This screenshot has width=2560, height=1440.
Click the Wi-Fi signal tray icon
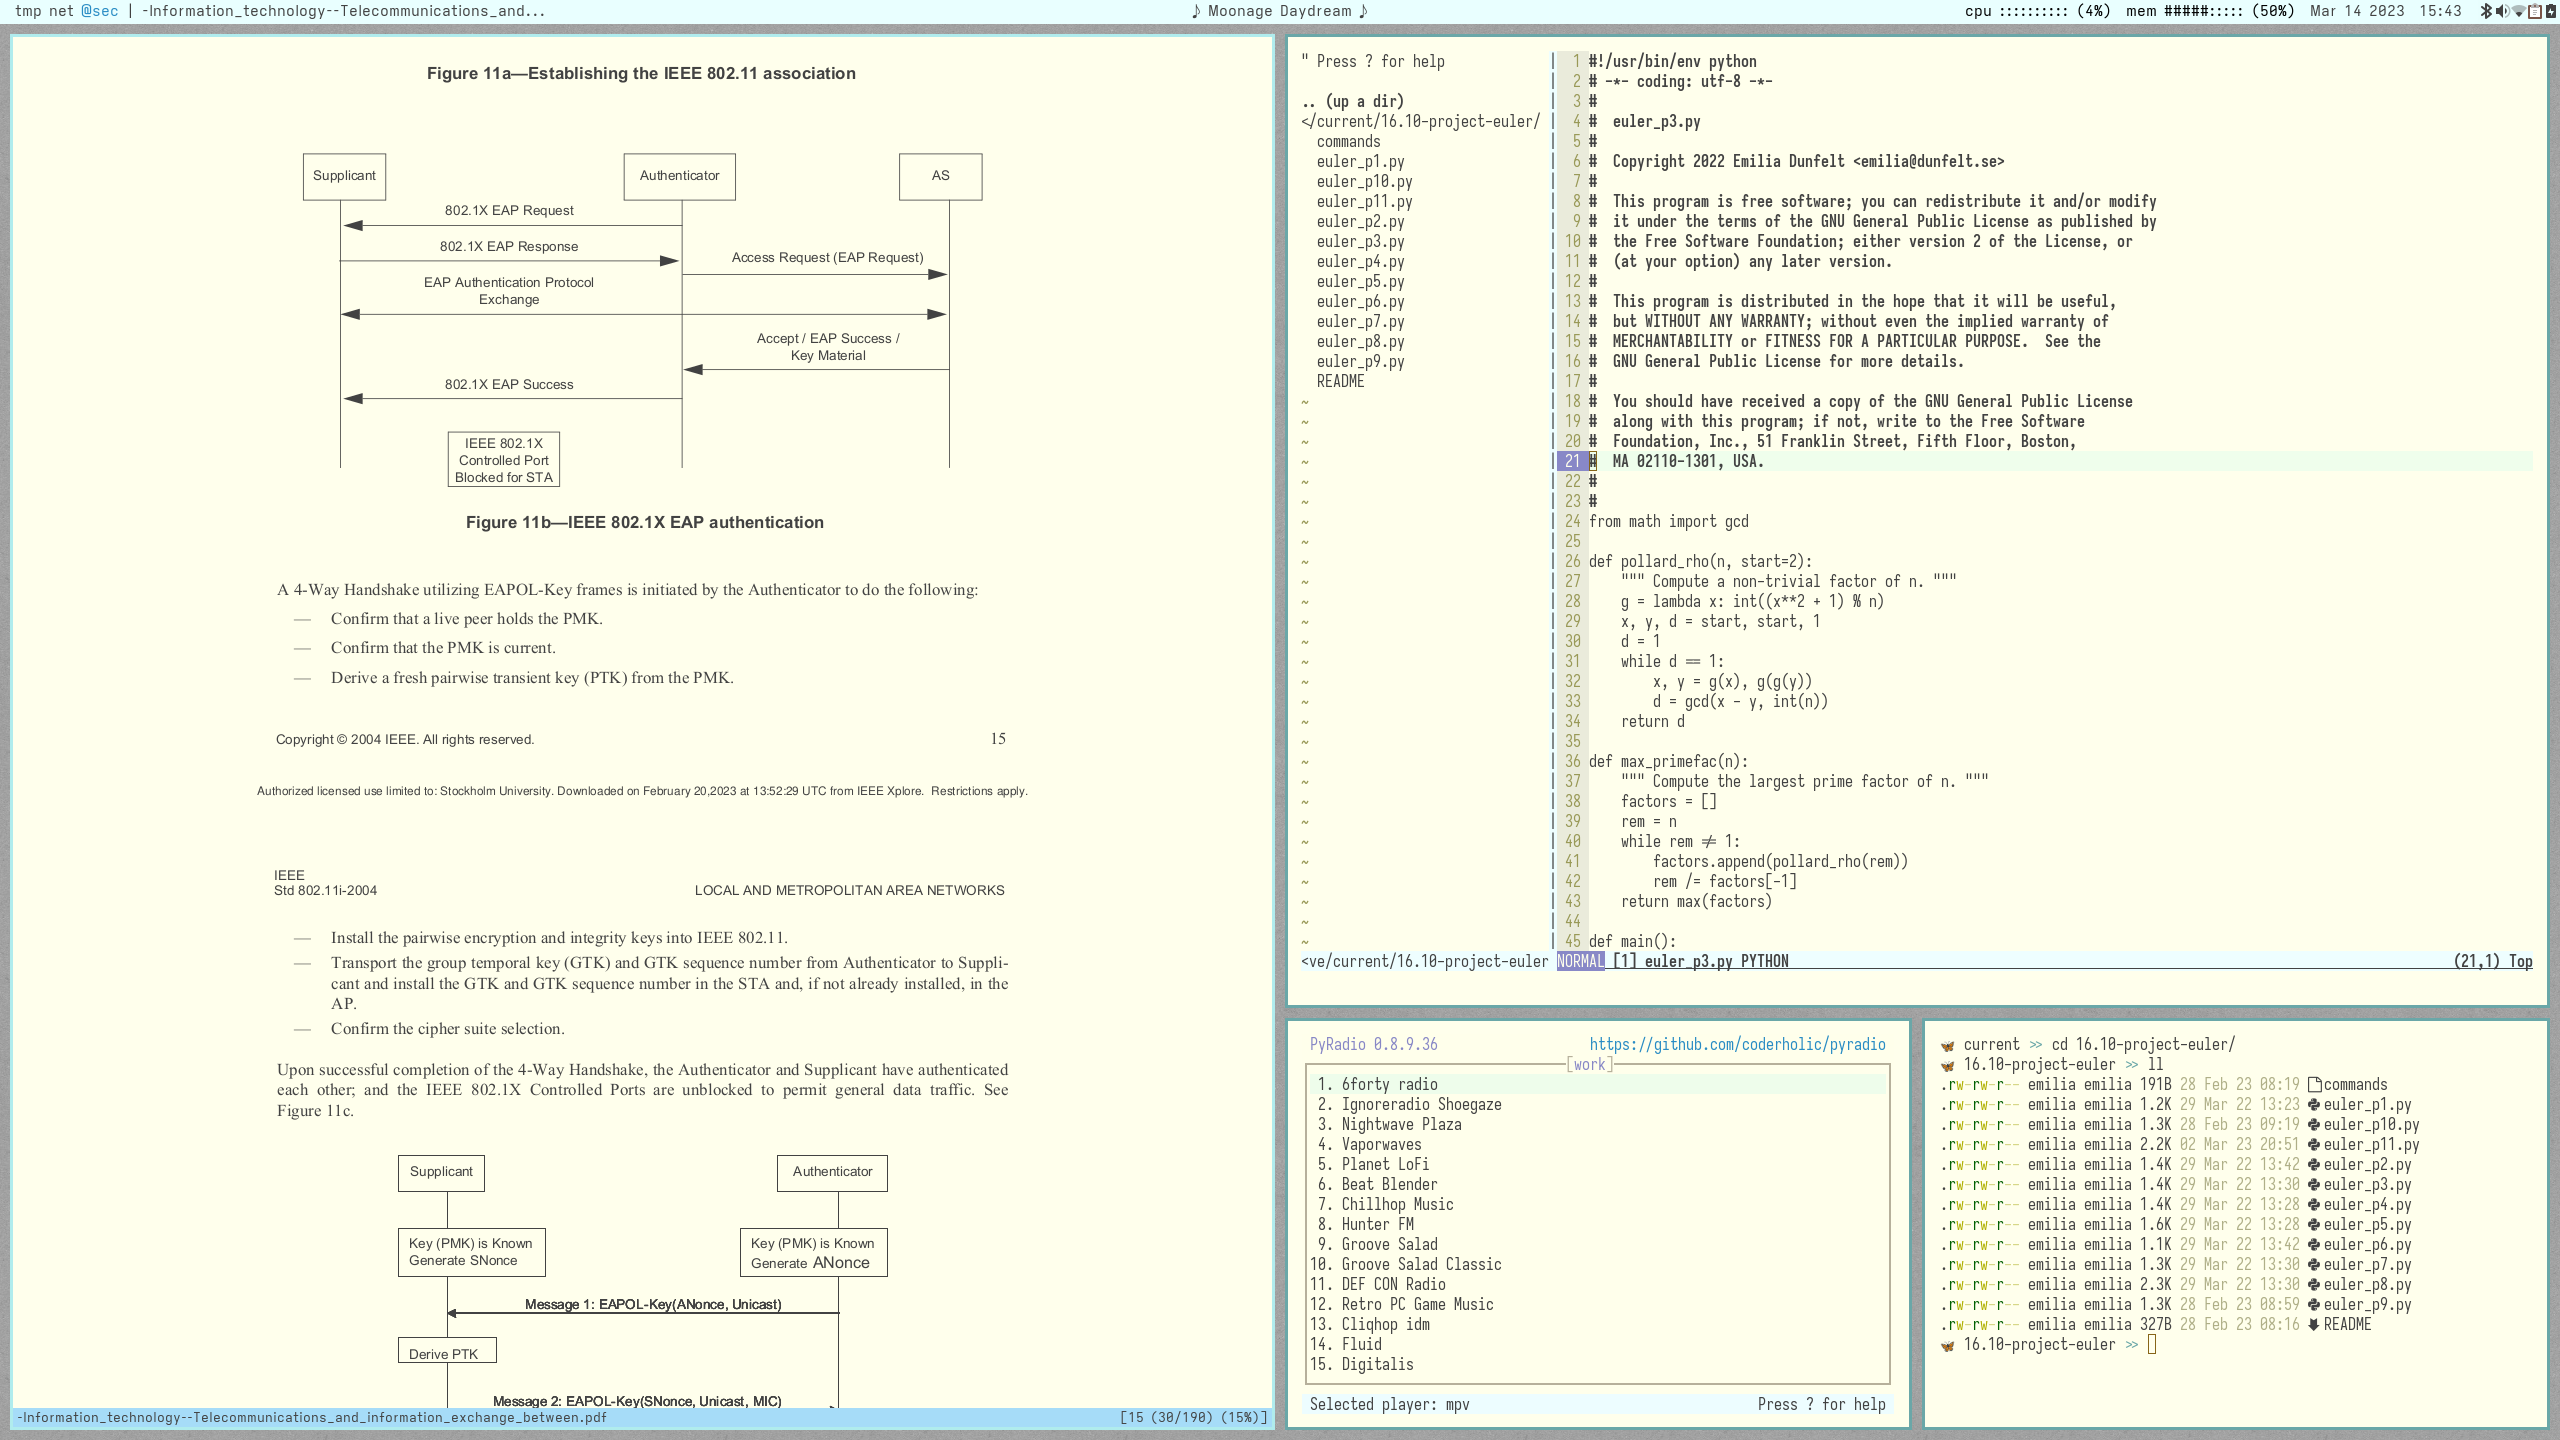click(x=2519, y=11)
